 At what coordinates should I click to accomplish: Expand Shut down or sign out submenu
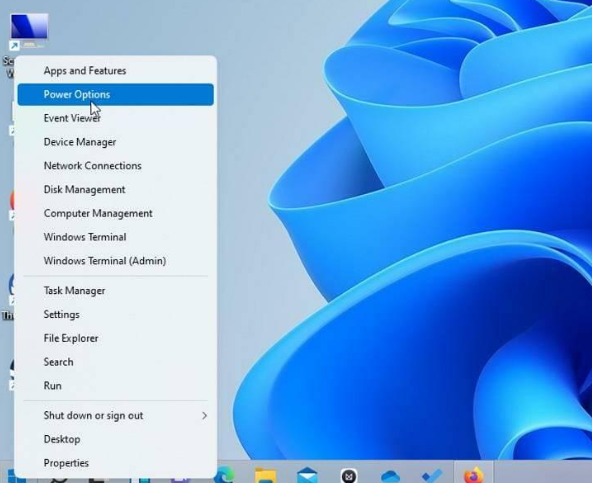coord(116,416)
